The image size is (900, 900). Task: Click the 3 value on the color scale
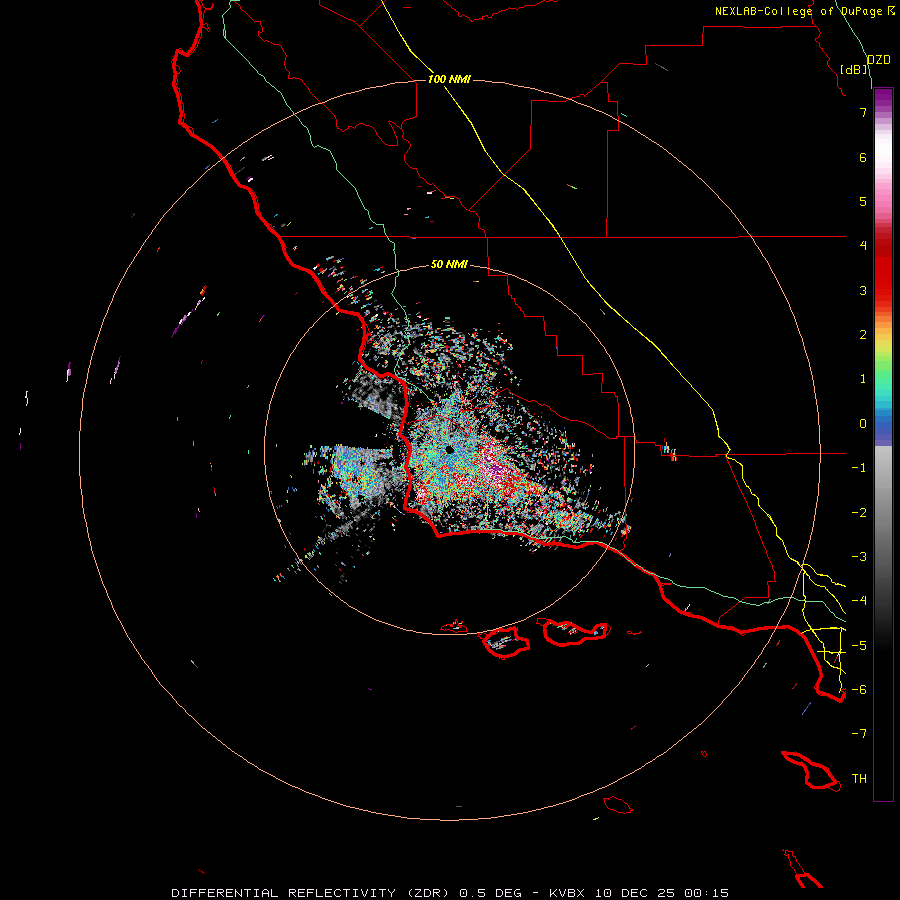click(863, 290)
